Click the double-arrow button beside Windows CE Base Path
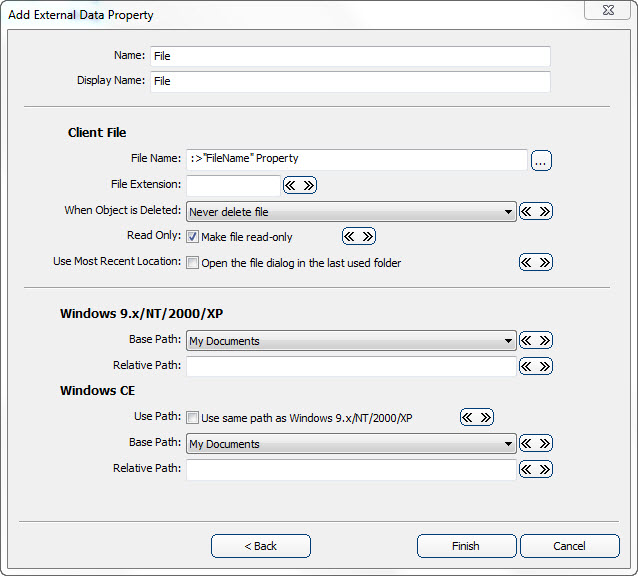 click(536, 443)
